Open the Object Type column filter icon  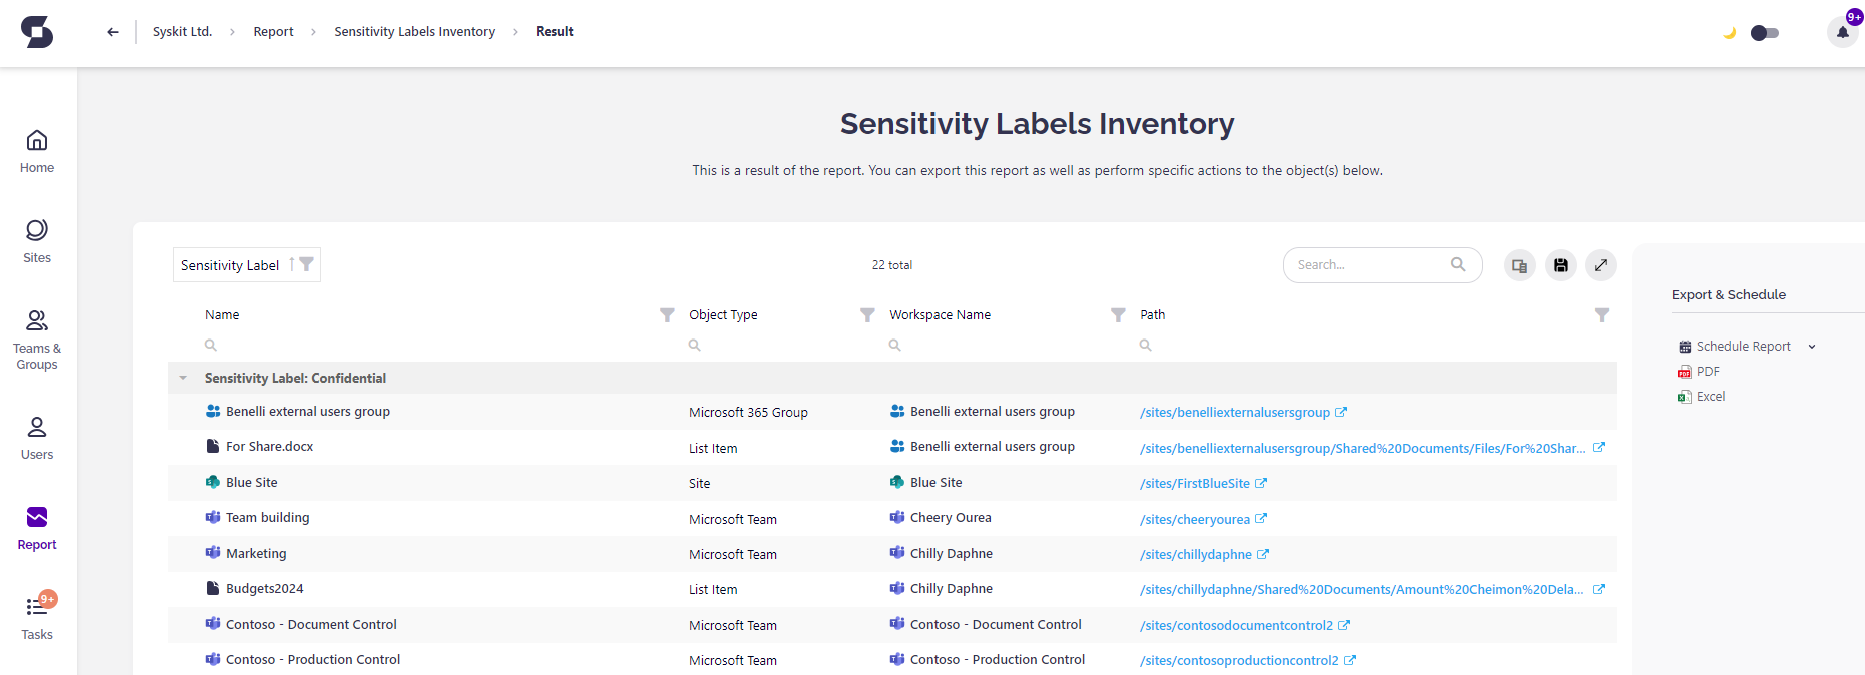(867, 315)
